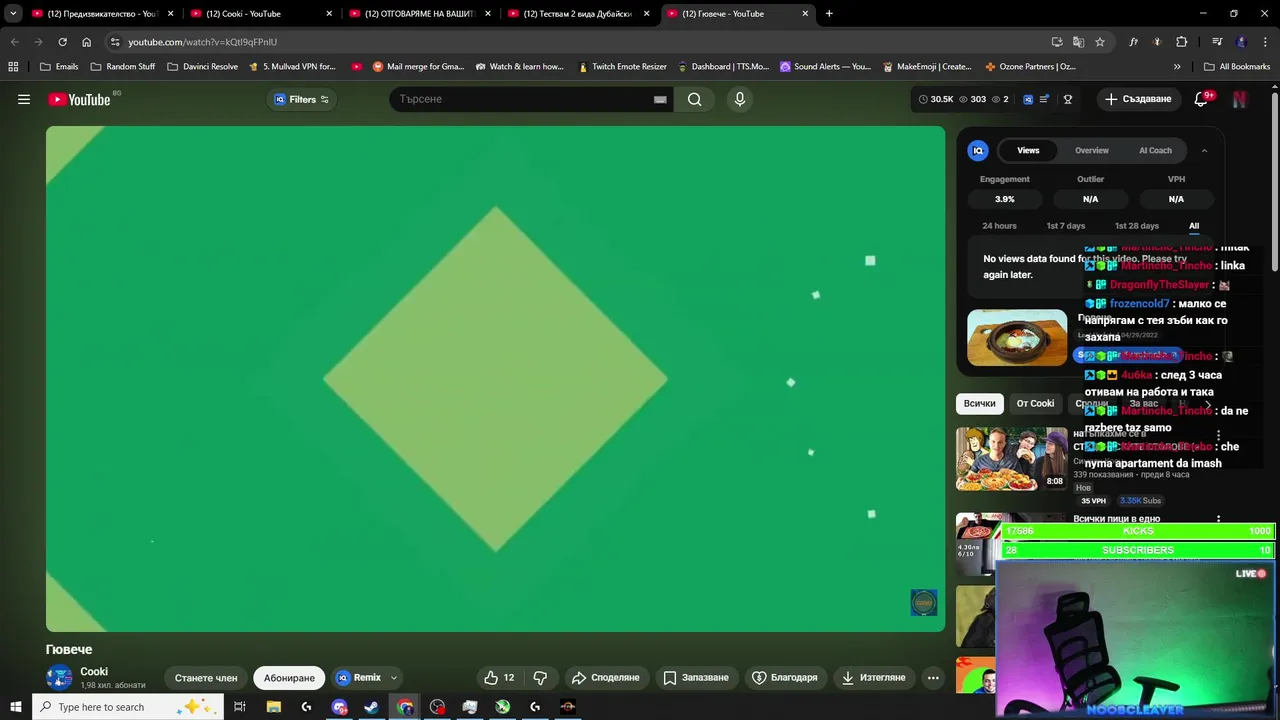Open the Davinci Resolve bookmark folder

[x=203, y=67]
